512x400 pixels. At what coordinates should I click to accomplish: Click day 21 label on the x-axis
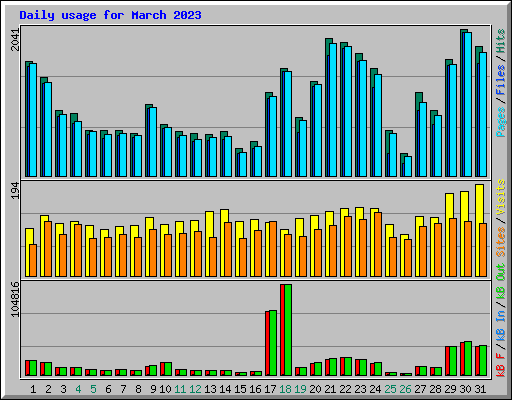click(x=330, y=389)
